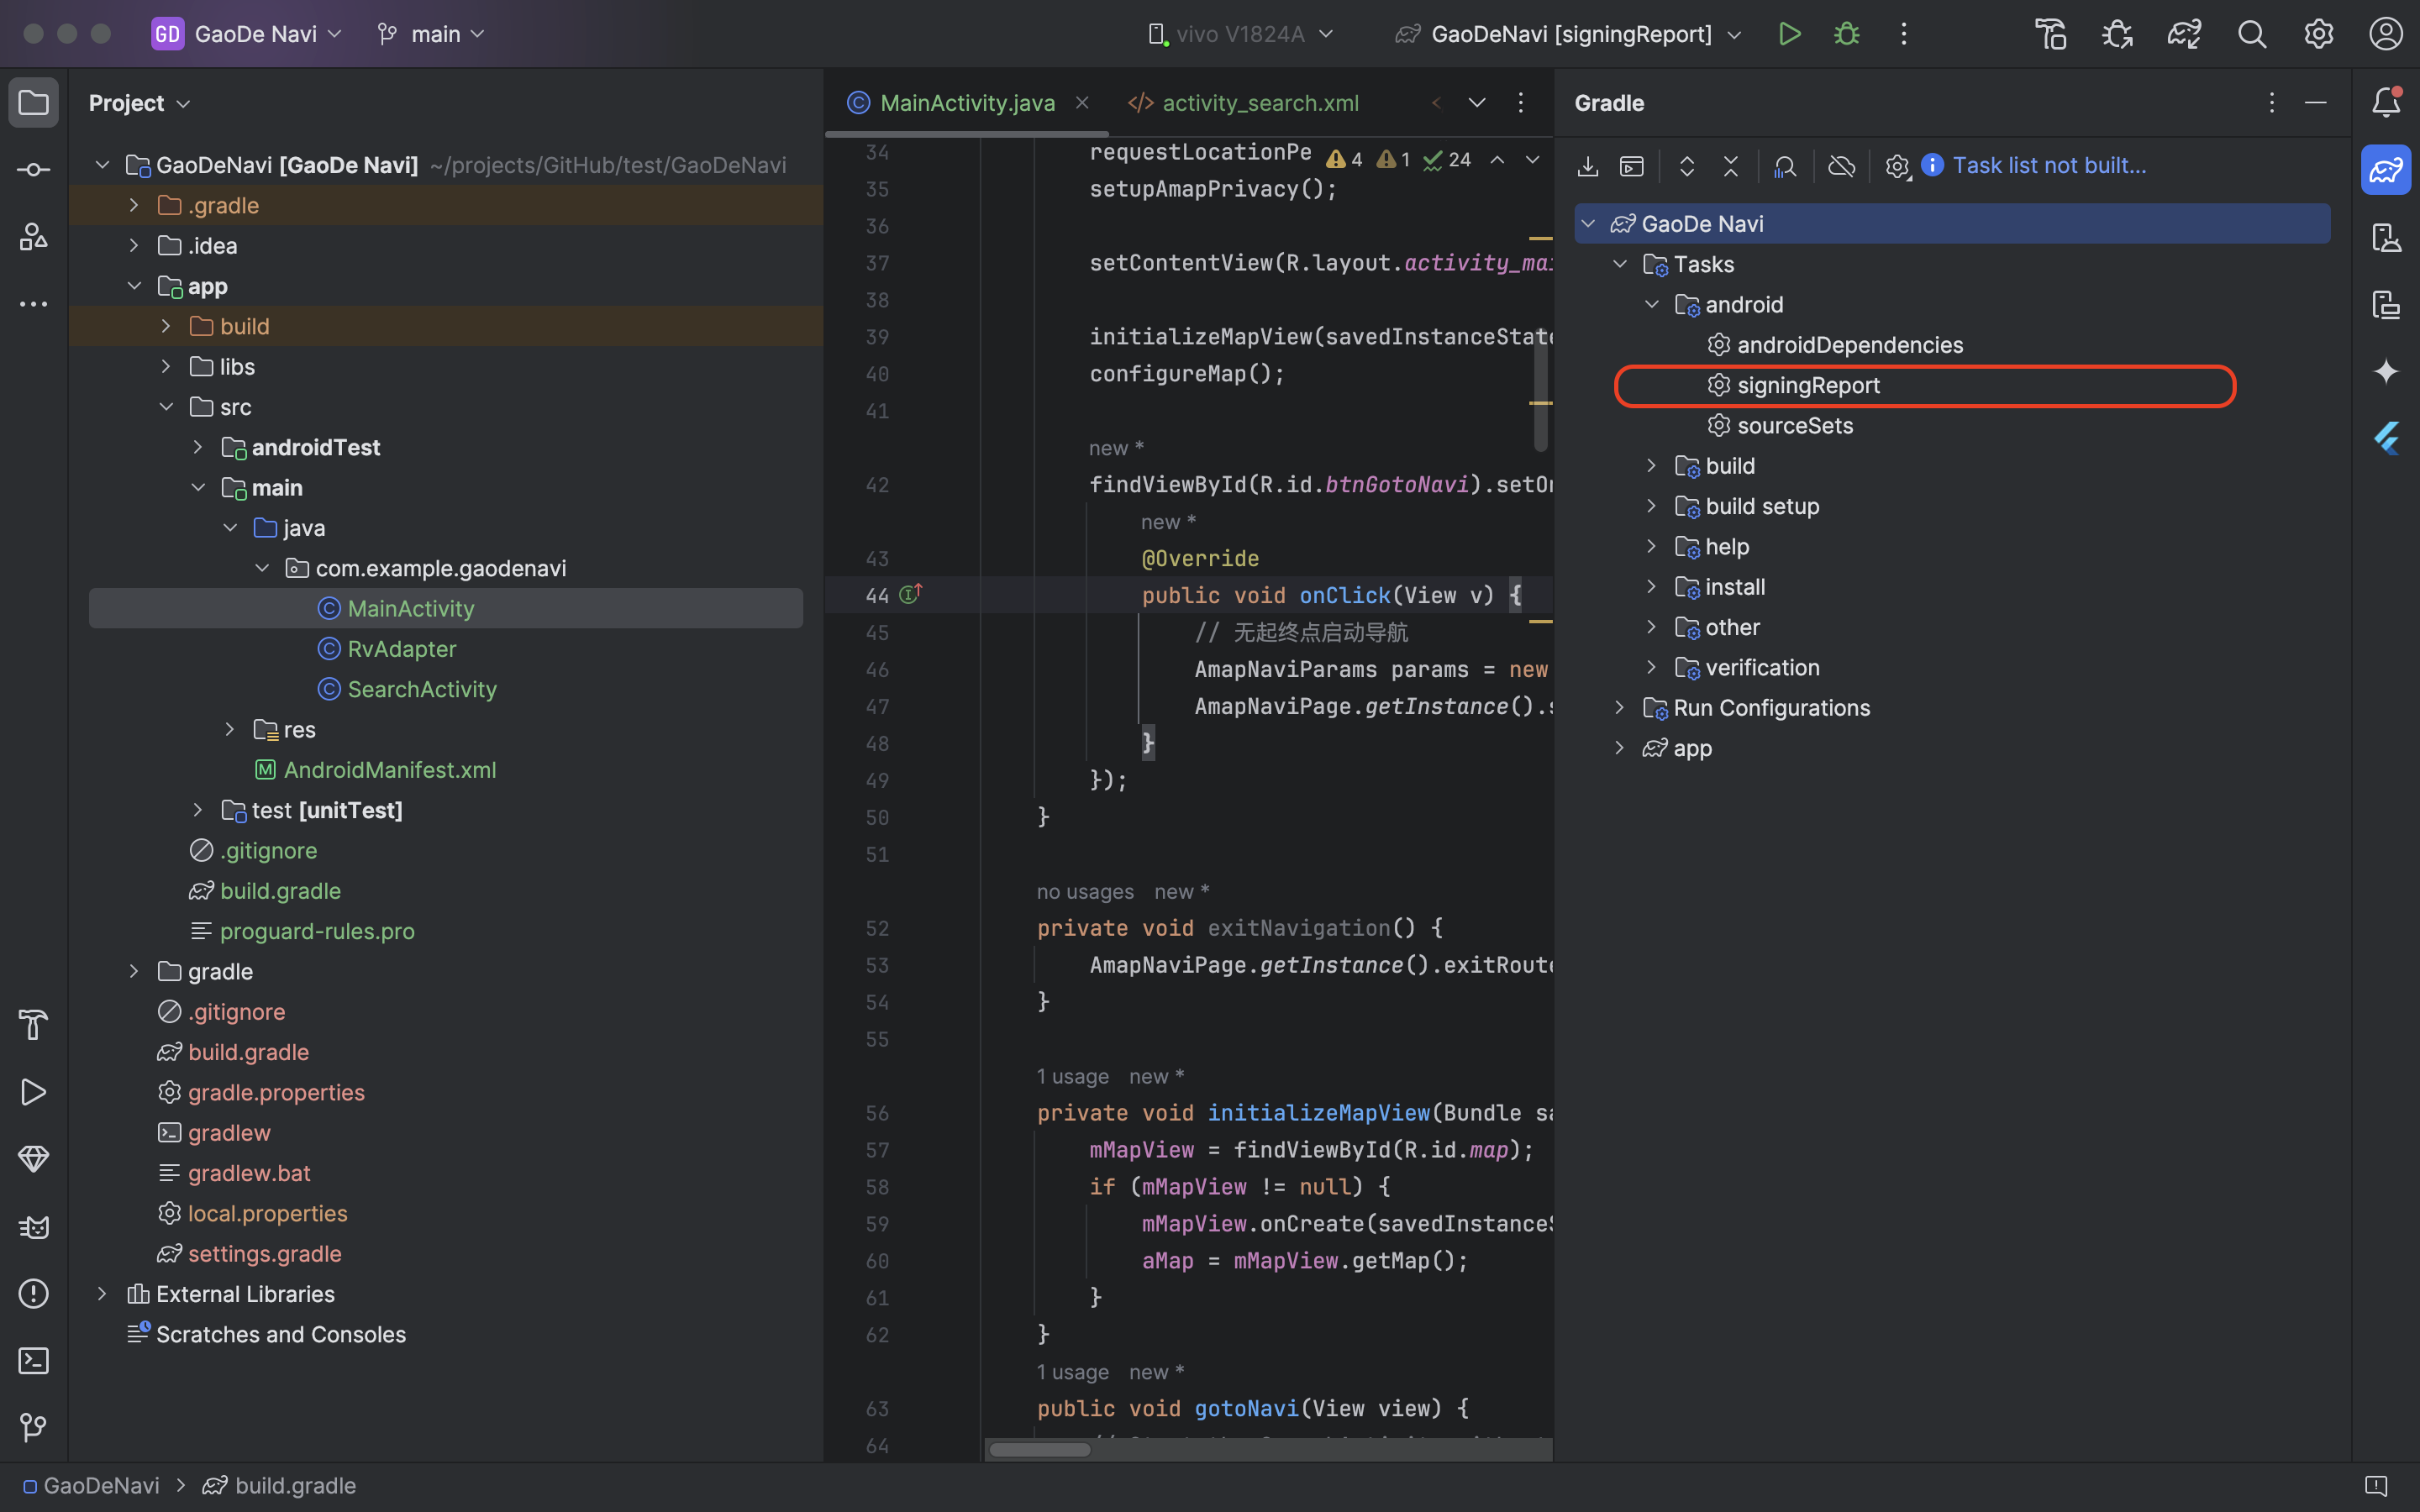Open Gradle build tool settings
Image resolution: width=2420 pixels, height=1512 pixels.
point(1897,166)
